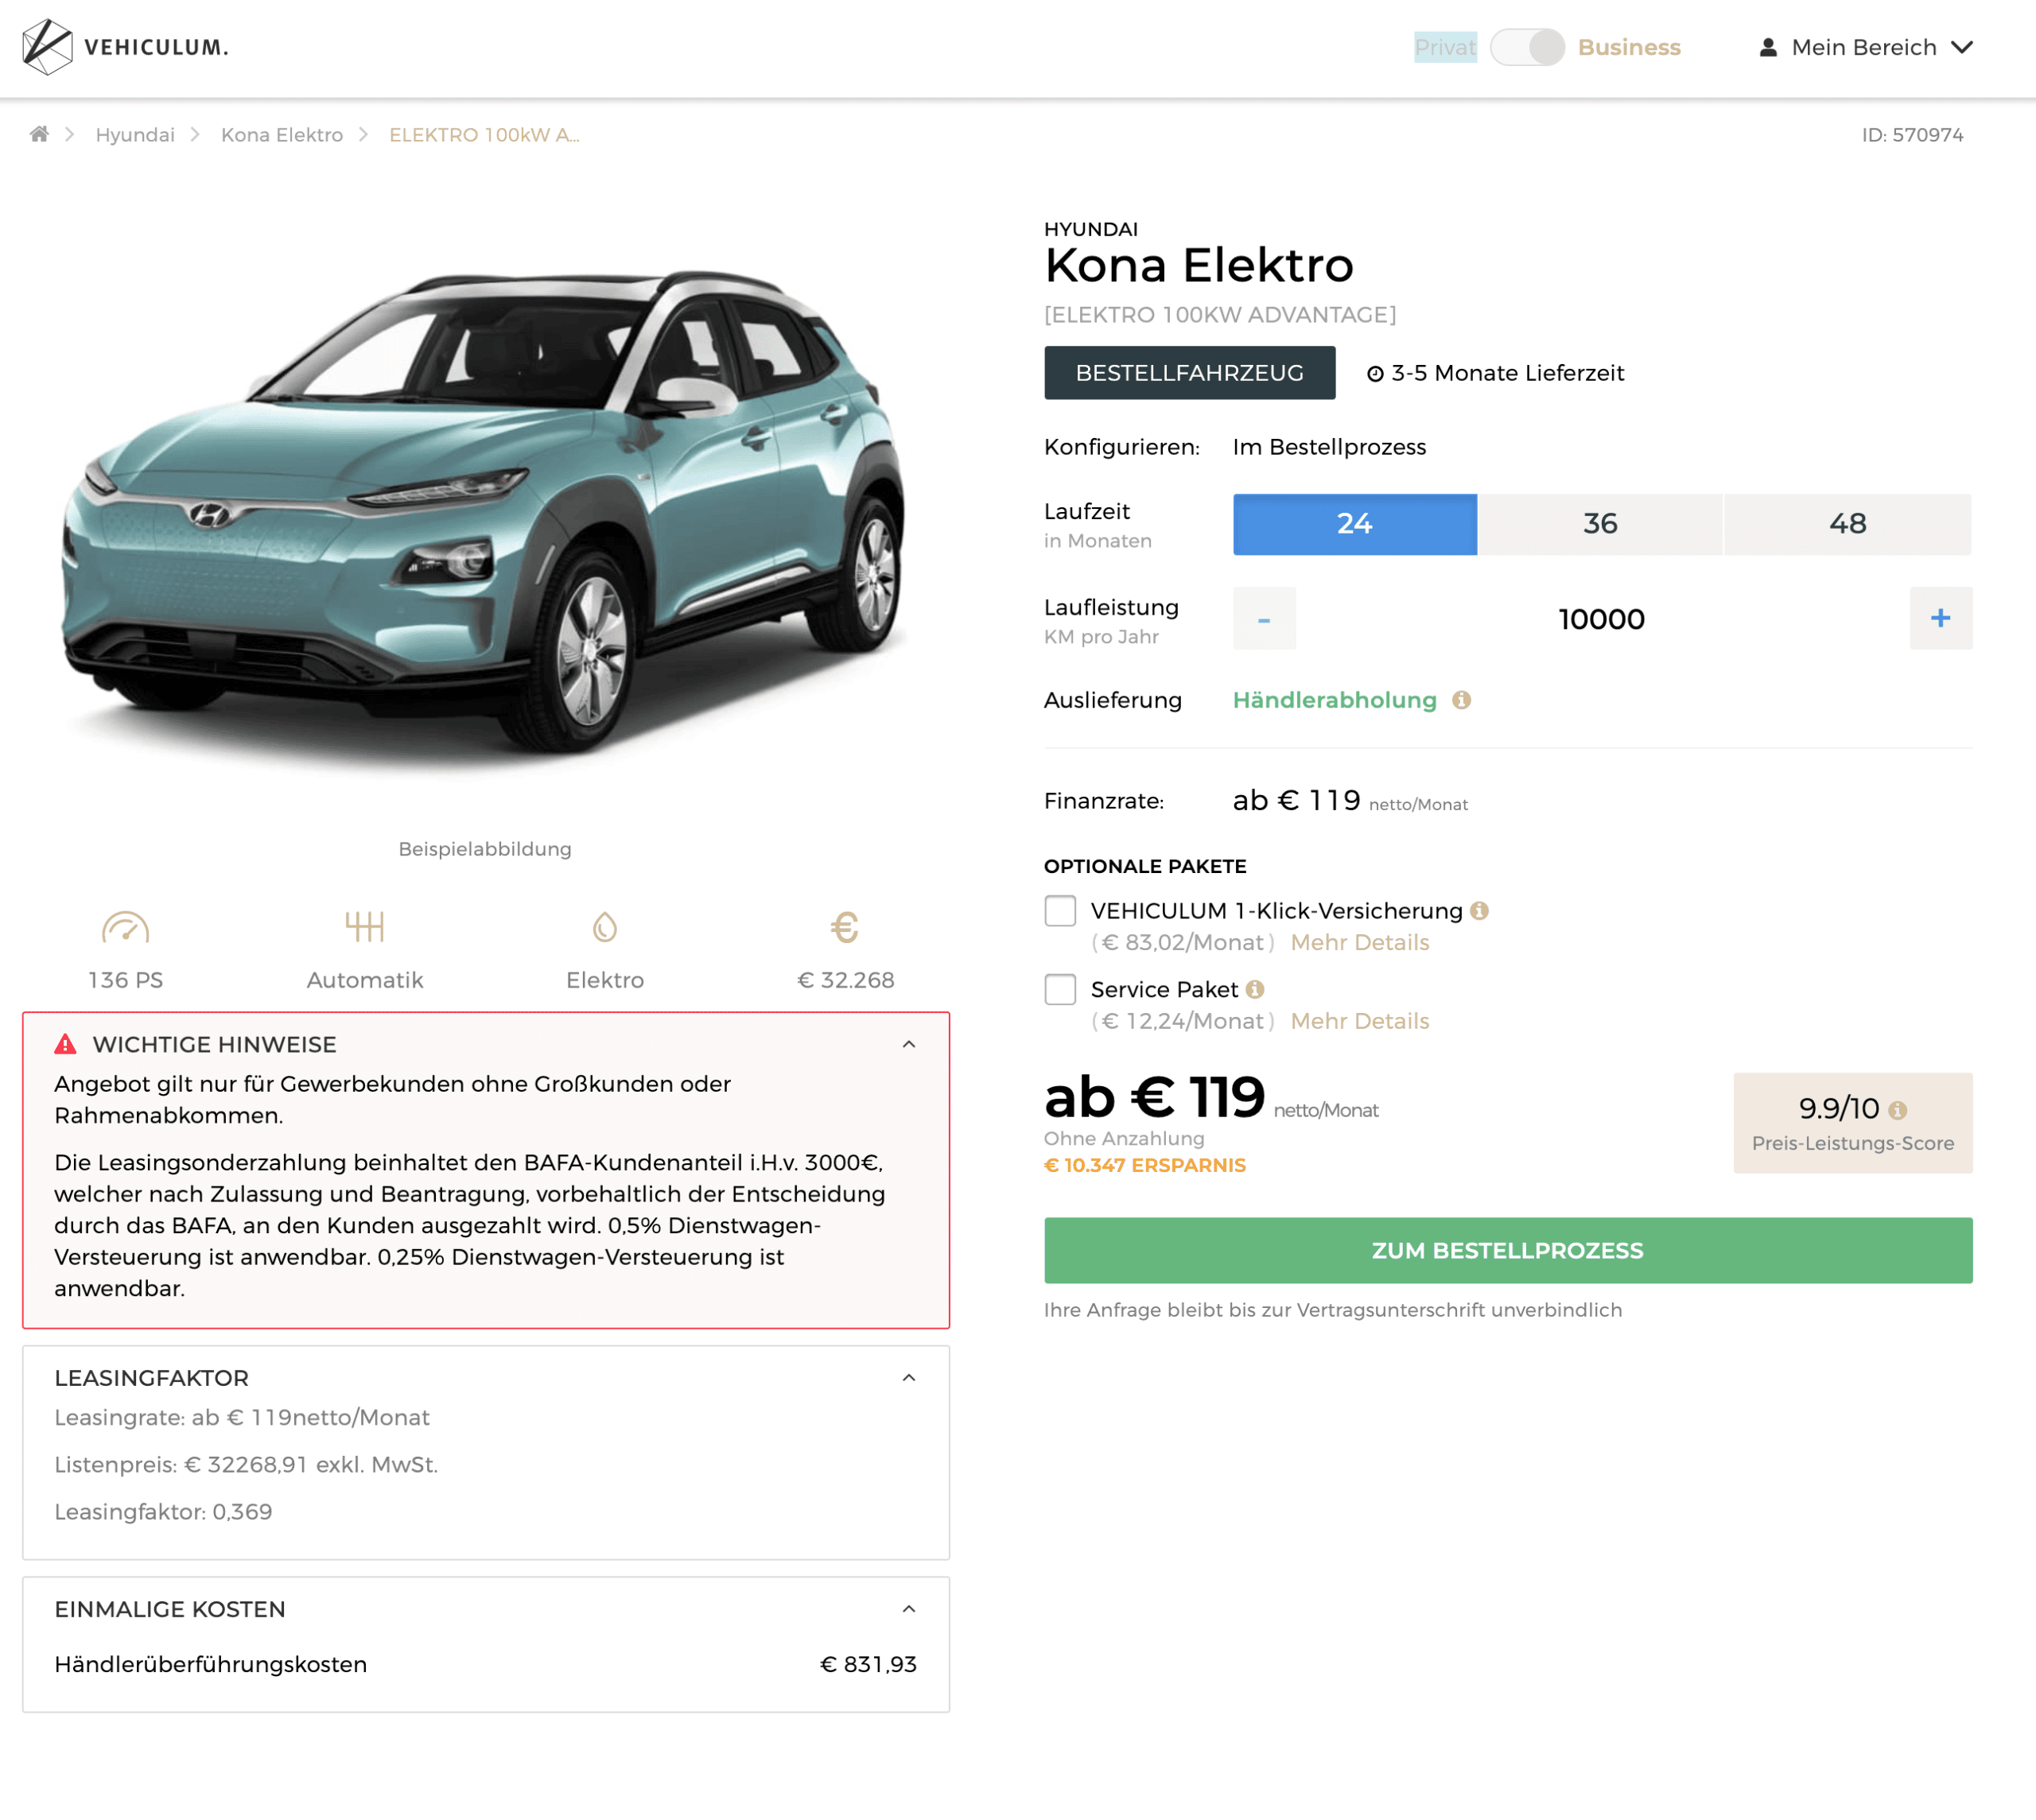
Task: Collapse the Leasingfaktor section
Action: 909,1377
